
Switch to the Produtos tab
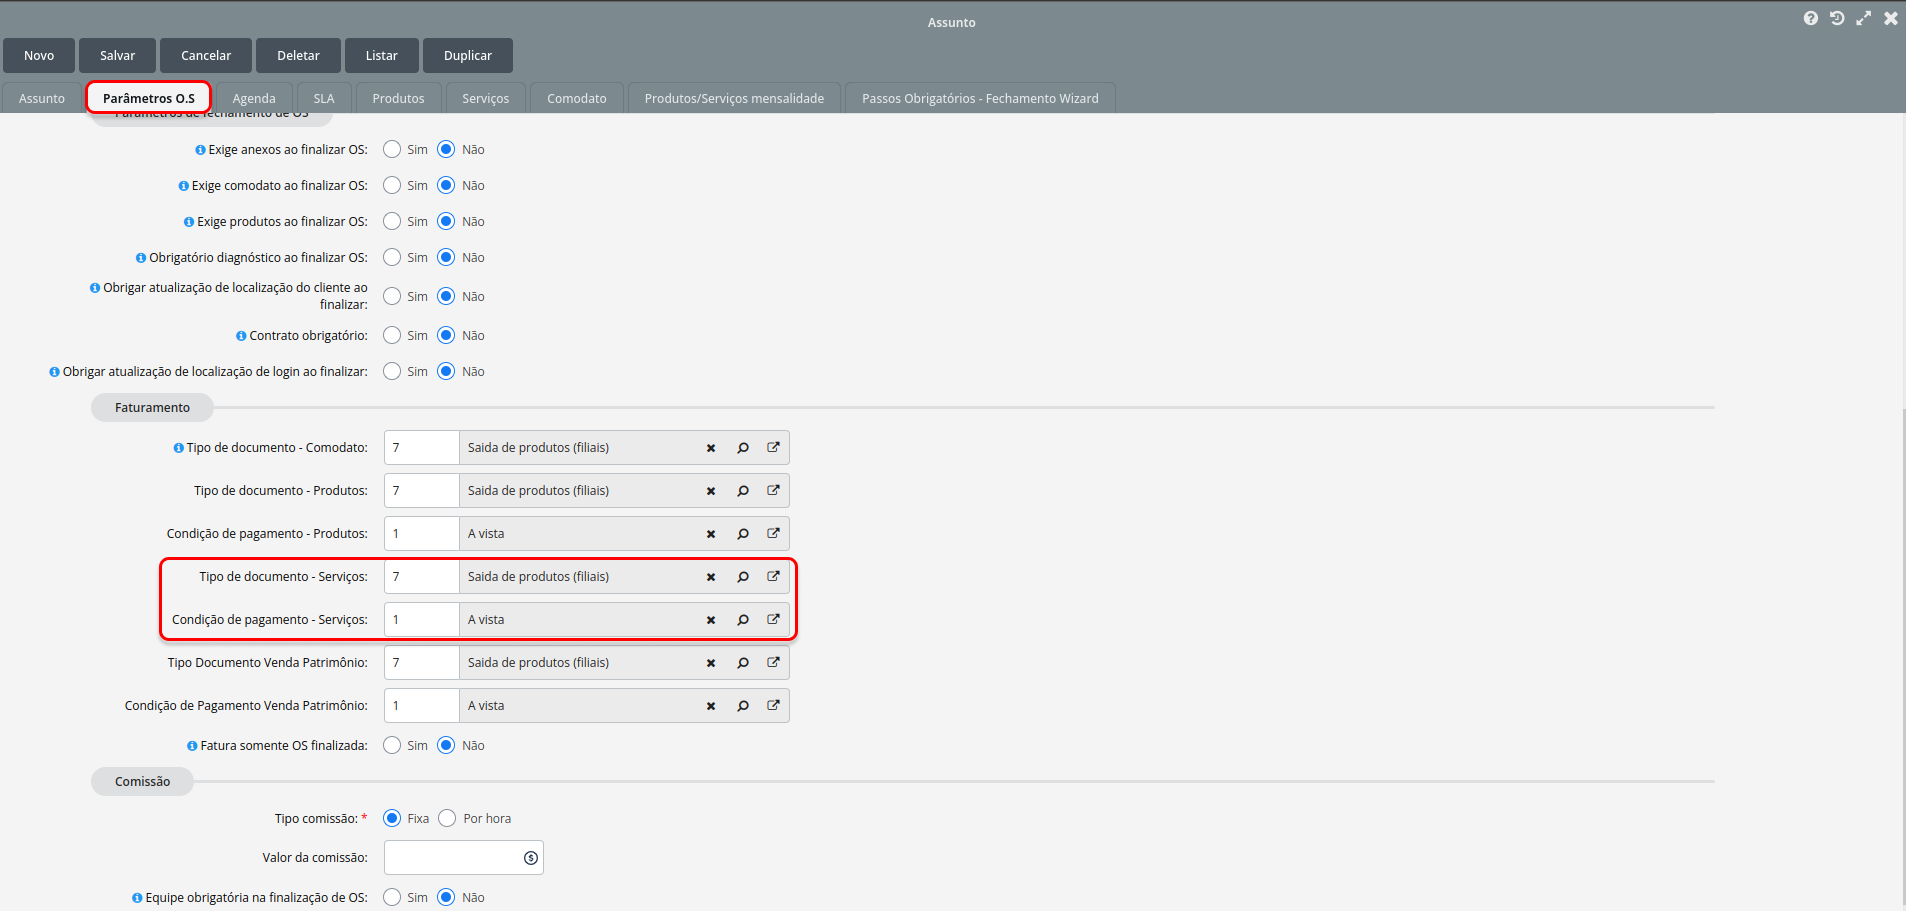coord(398,98)
